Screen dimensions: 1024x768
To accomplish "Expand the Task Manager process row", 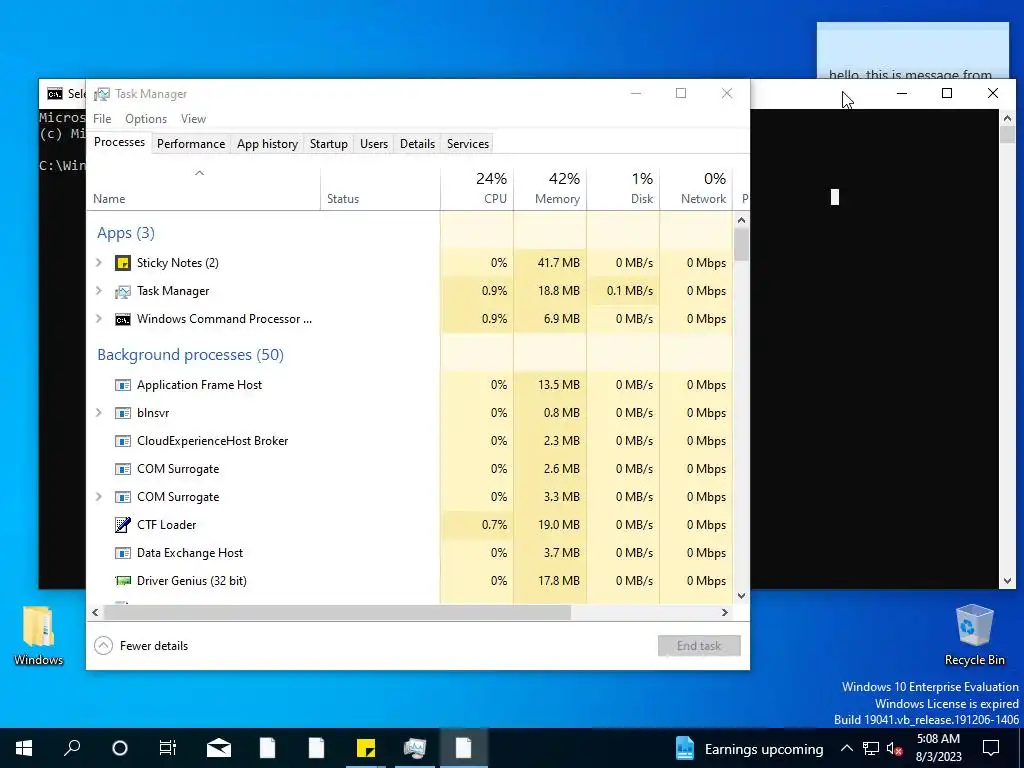I will (99, 291).
